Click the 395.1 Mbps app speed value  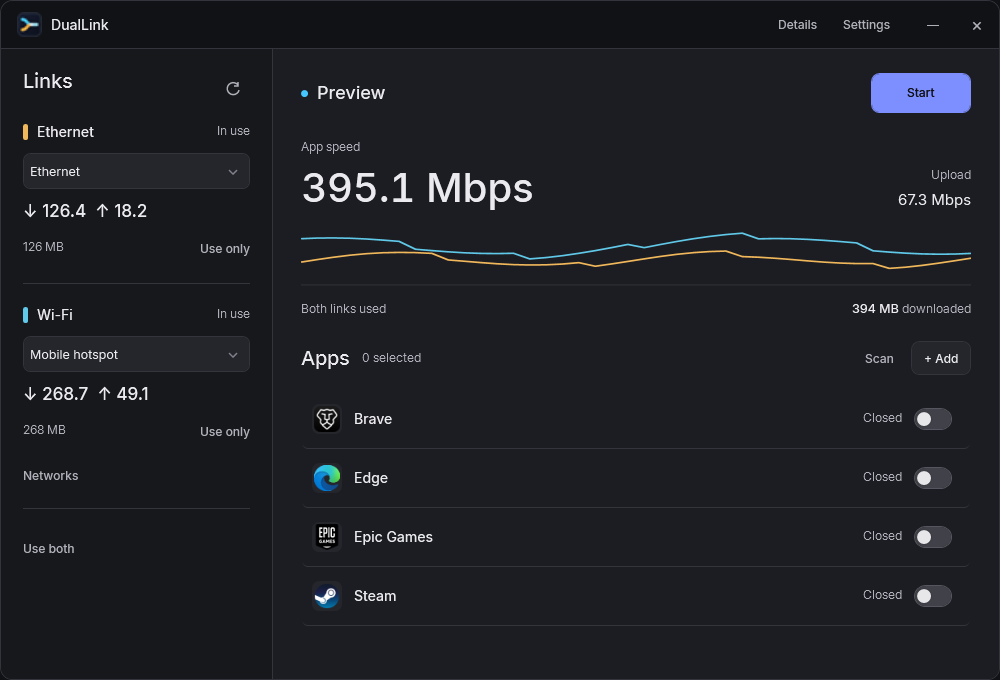[x=417, y=188]
